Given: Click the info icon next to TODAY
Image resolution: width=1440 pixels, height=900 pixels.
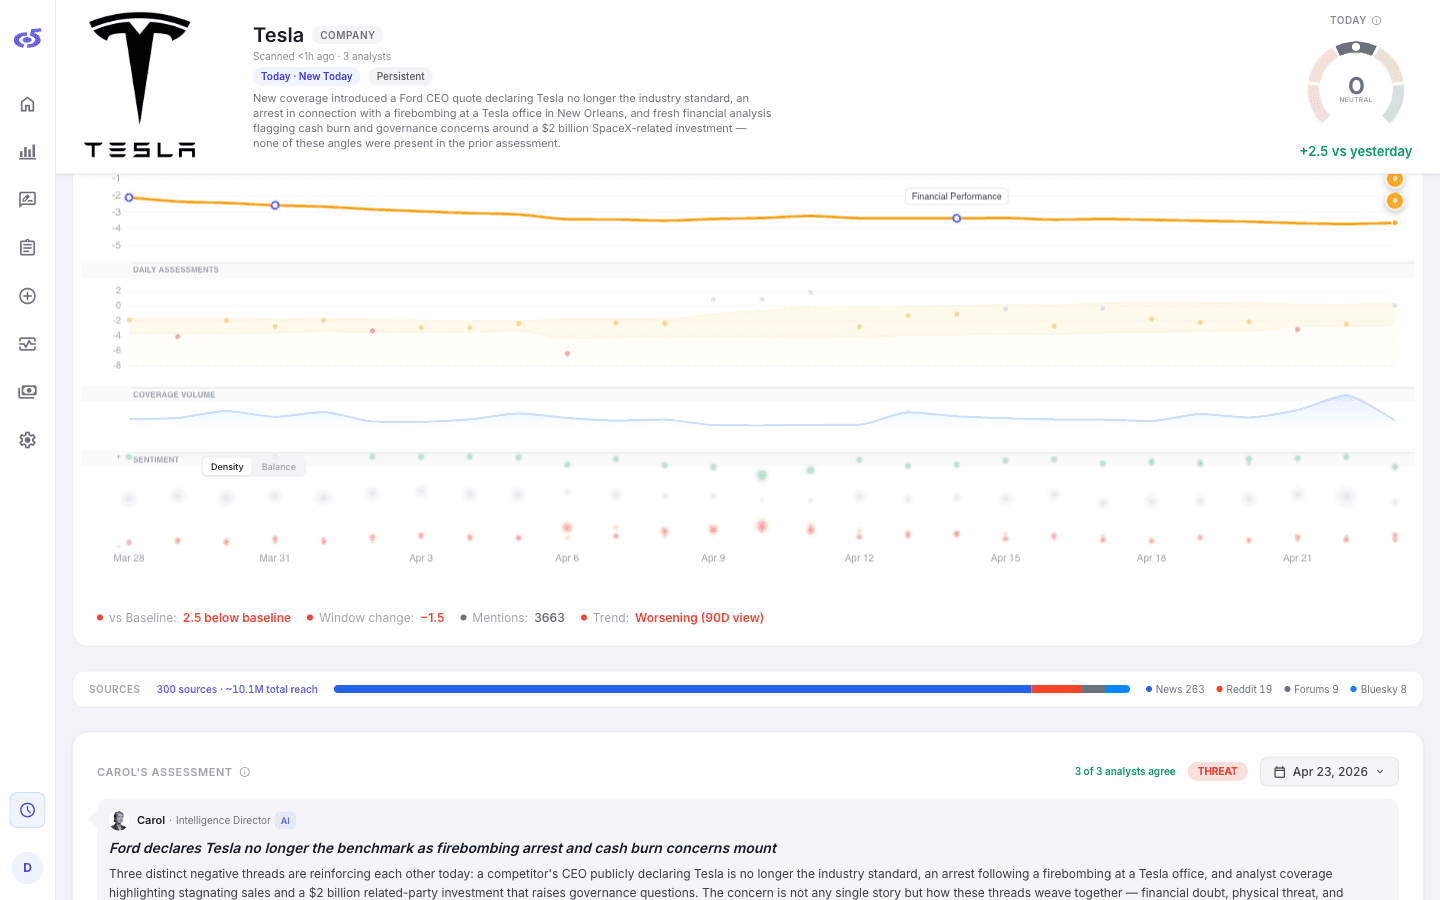Looking at the screenshot, I should tap(1377, 21).
